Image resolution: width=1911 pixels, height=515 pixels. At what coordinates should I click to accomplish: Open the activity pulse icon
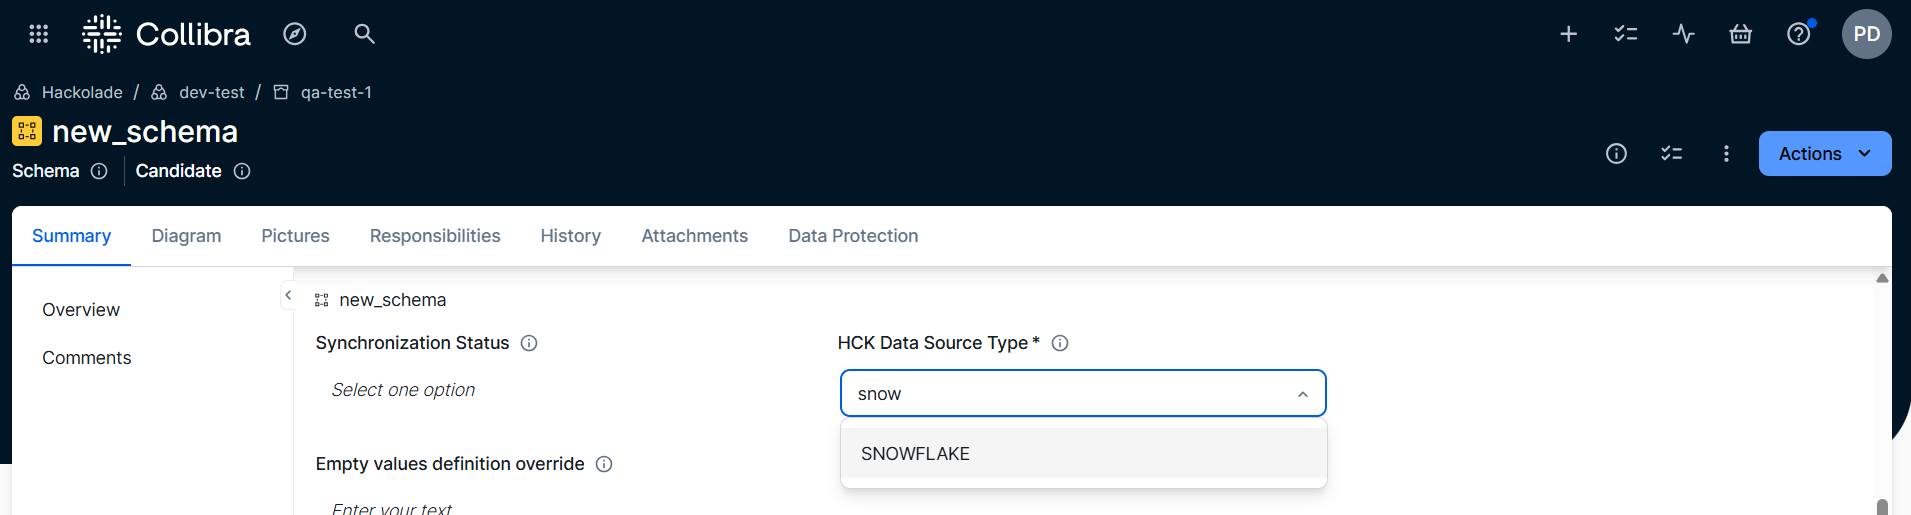pyautogui.click(x=1683, y=34)
